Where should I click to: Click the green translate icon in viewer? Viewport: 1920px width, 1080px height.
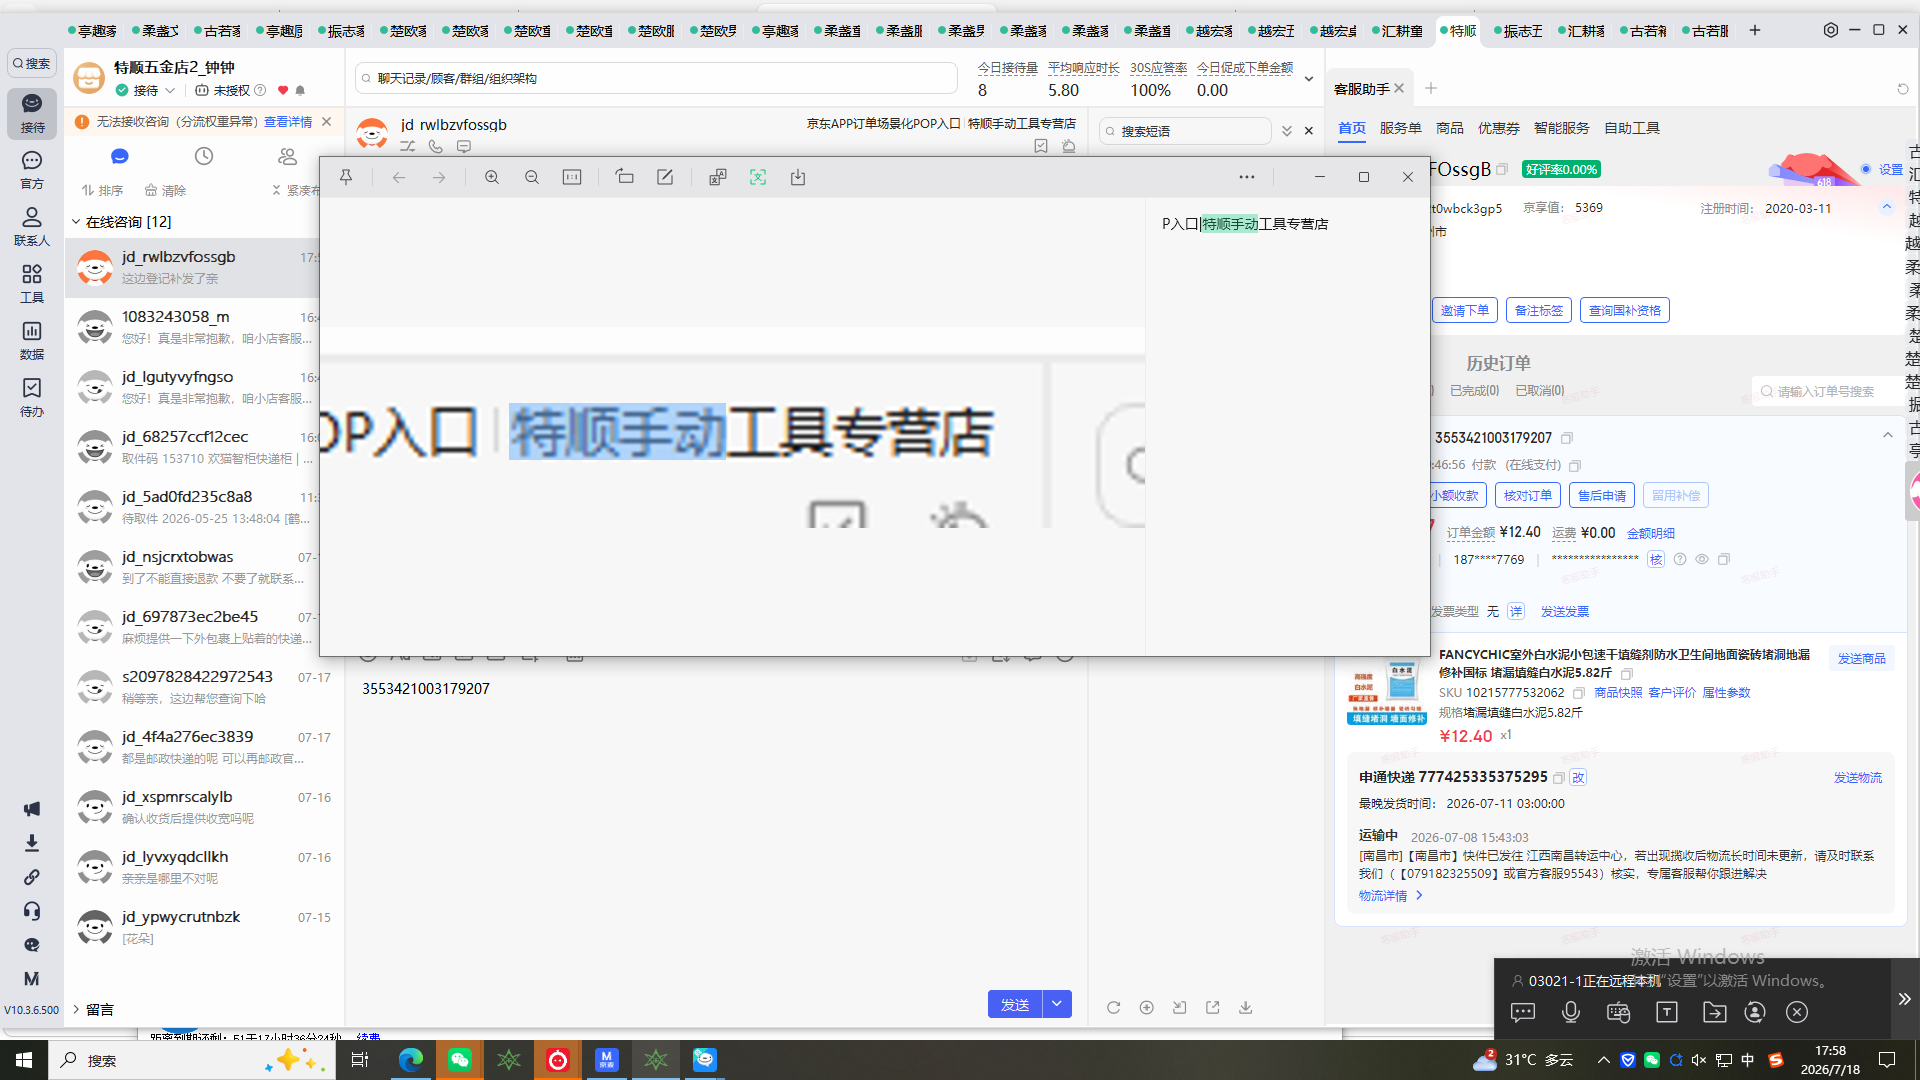[758, 177]
